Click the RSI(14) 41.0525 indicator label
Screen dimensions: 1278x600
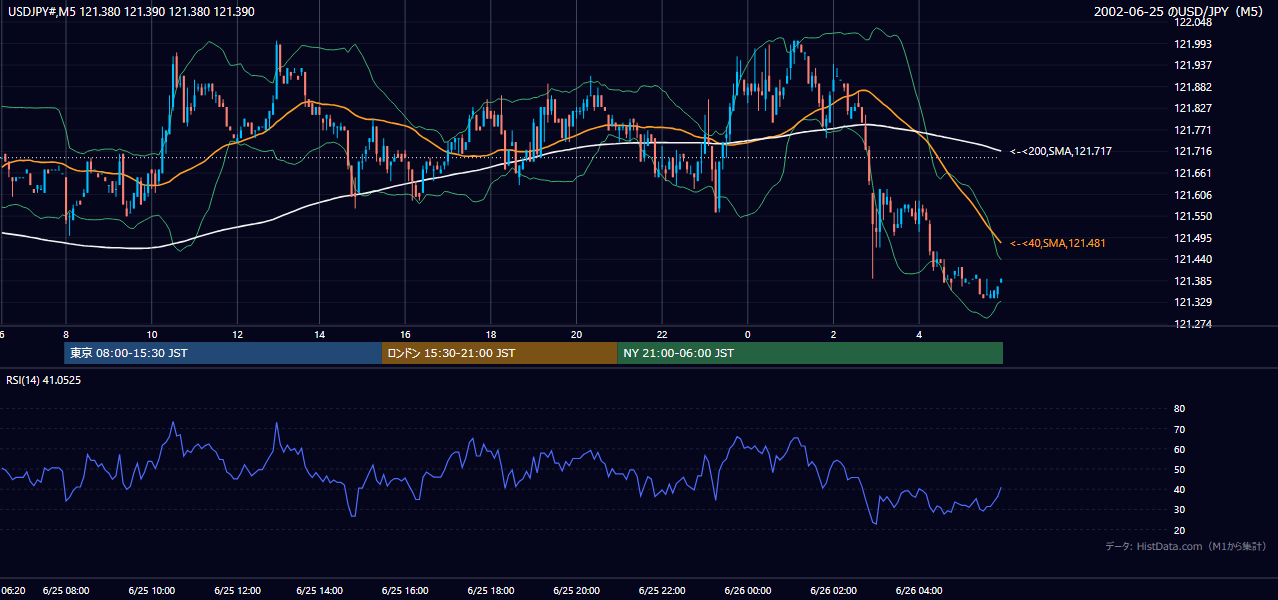coord(44,380)
